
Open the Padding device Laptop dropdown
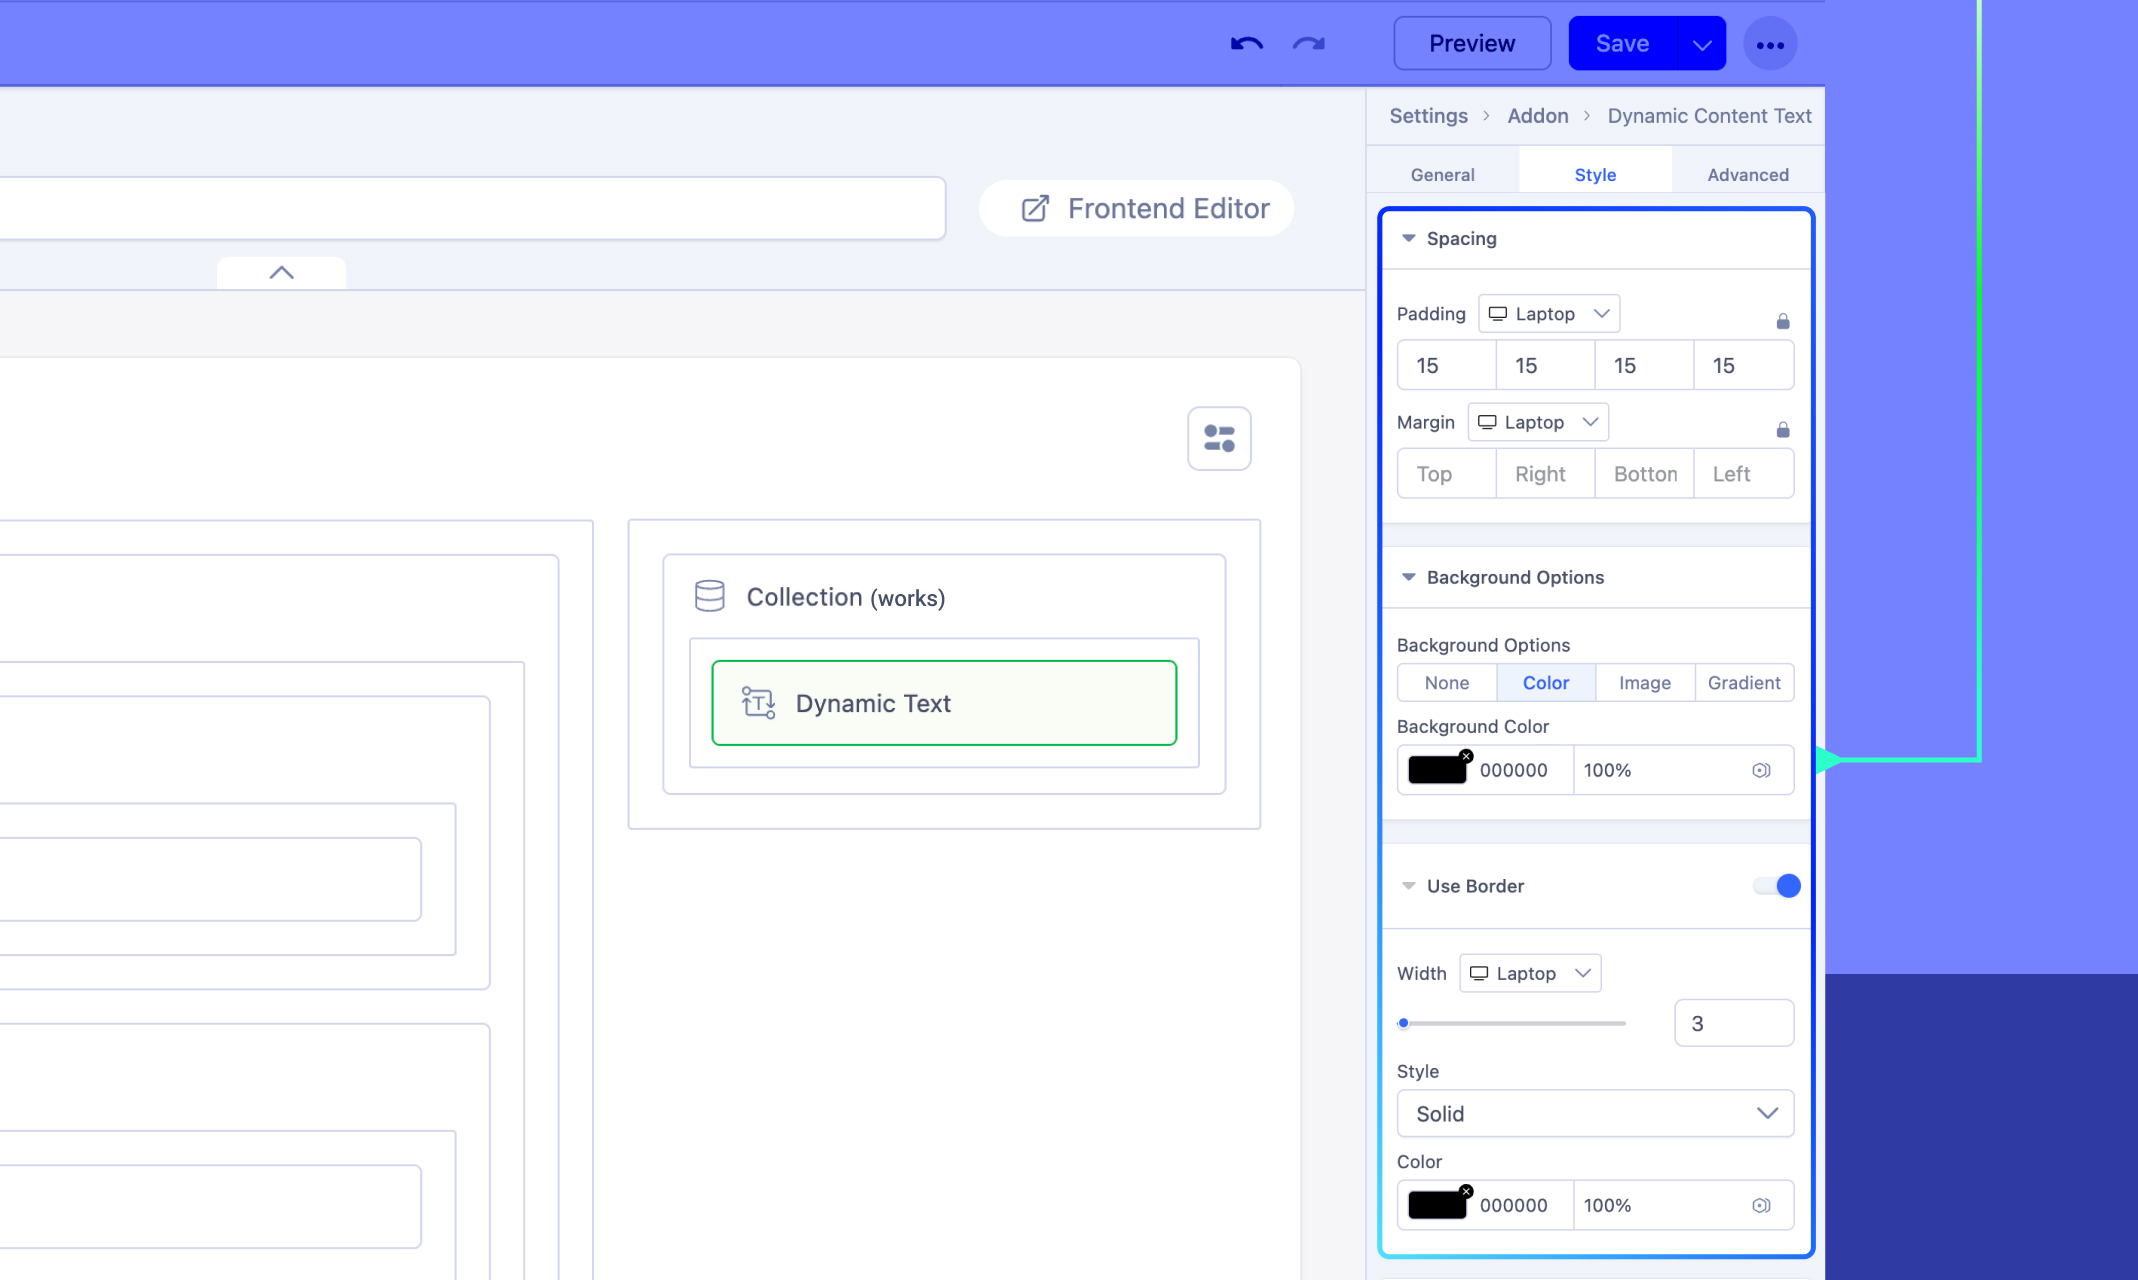pos(1548,314)
